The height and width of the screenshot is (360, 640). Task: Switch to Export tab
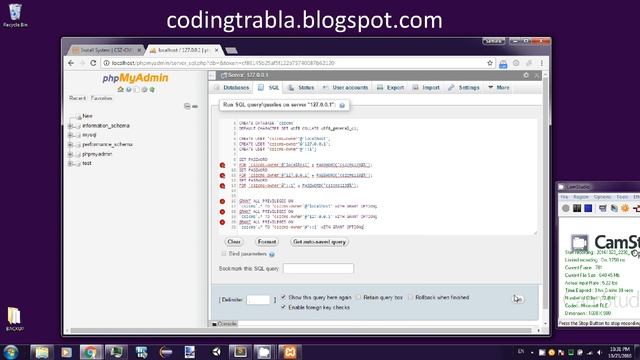click(390, 87)
